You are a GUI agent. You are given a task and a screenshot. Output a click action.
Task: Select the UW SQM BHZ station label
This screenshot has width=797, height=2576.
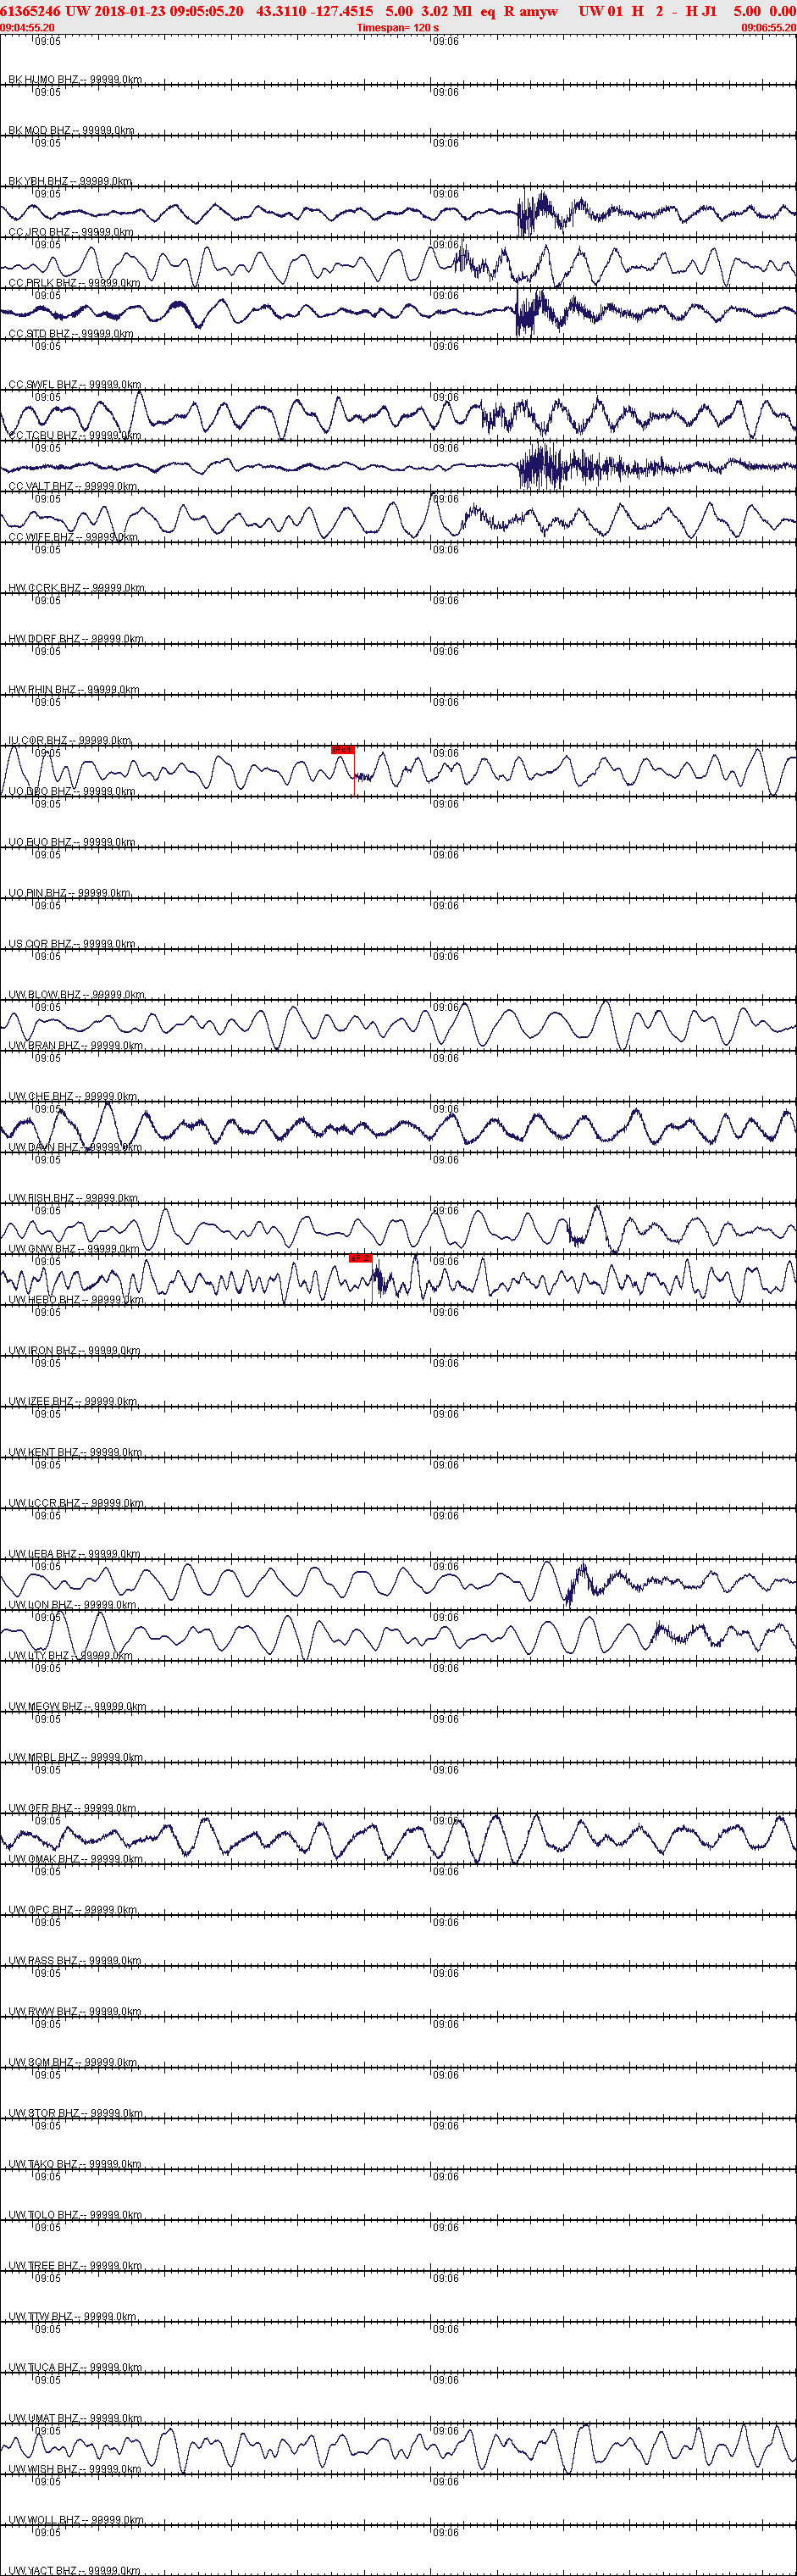[73, 2063]
